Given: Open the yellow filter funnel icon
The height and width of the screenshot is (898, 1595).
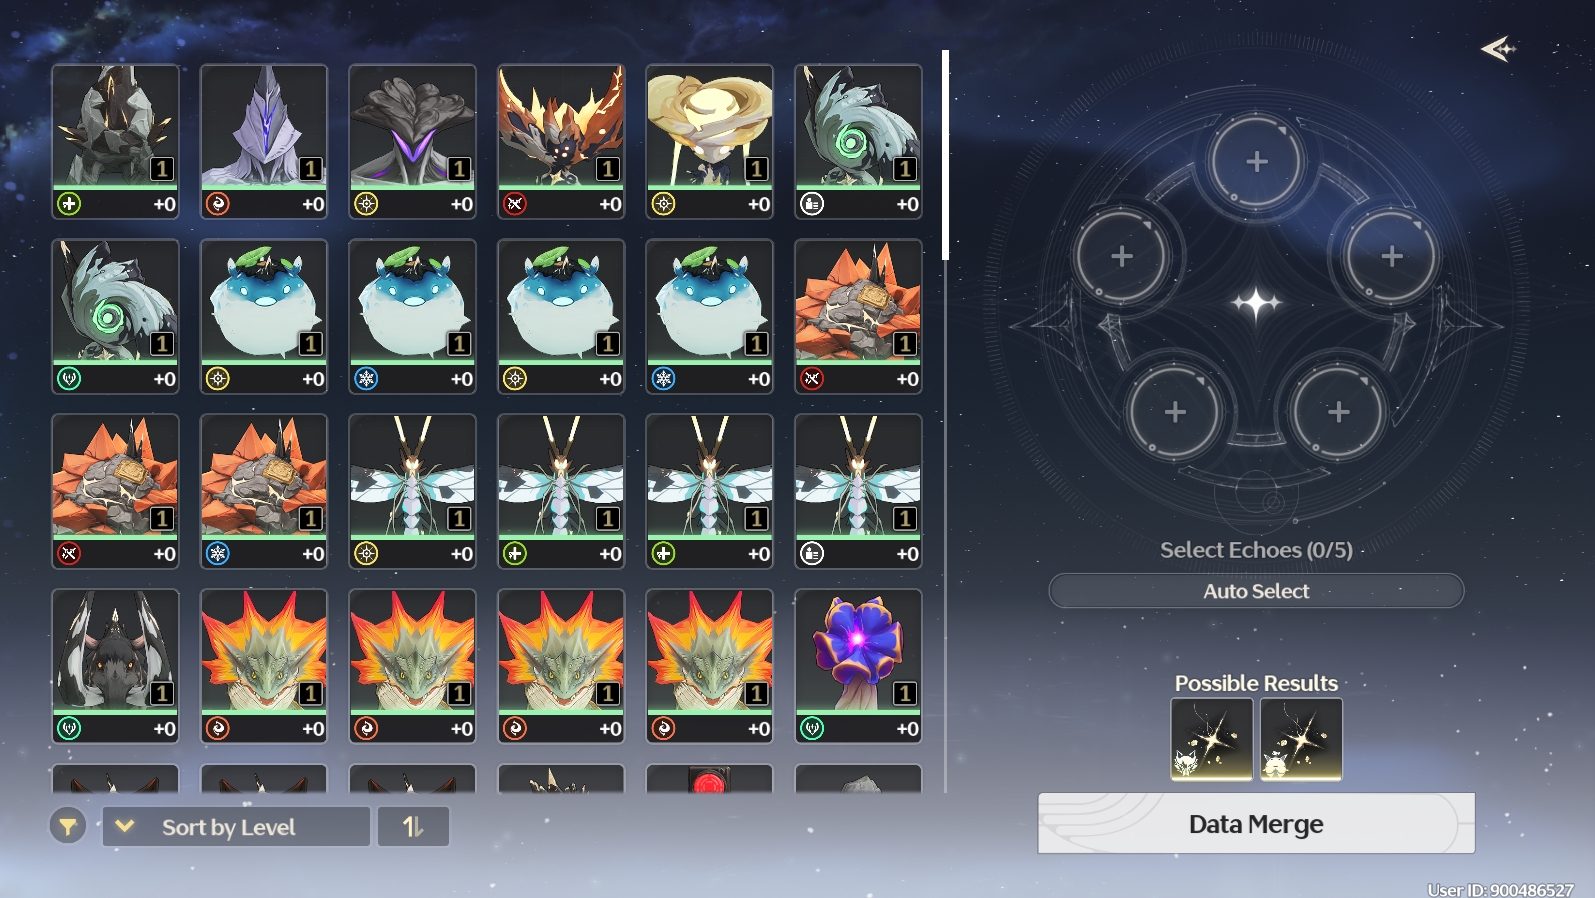Looking at the screenshot, I should tap(68, 826).
